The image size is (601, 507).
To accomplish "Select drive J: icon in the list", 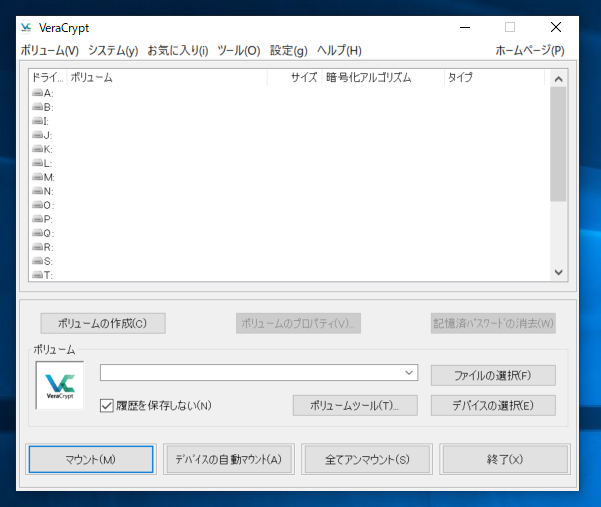I will [38, 135].
